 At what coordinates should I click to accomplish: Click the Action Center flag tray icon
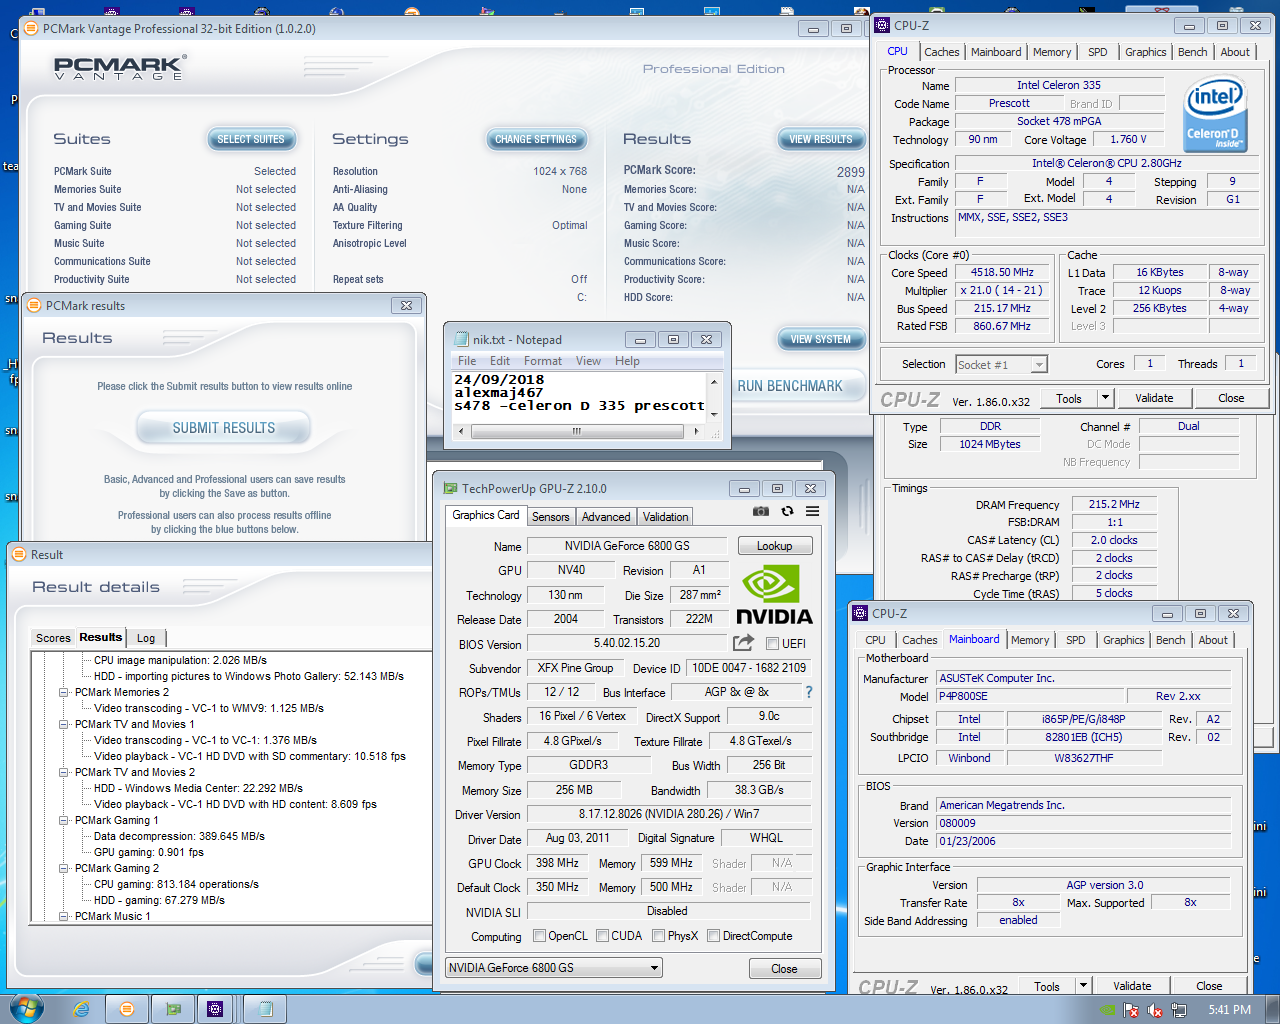pos(1131,1010)
